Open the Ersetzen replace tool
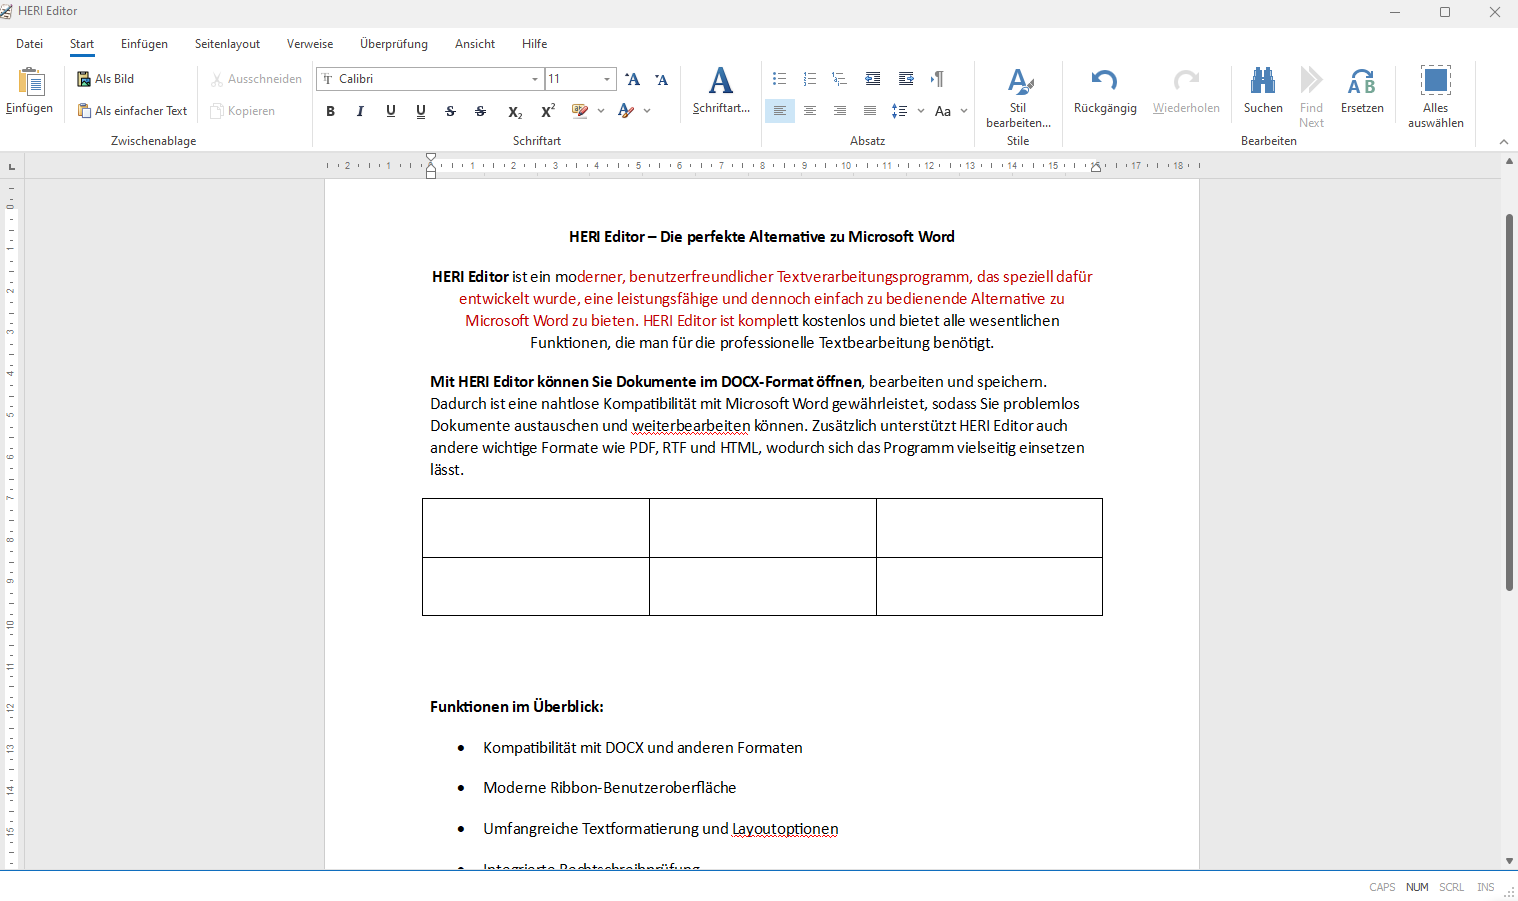The width and height of the screenshot is (1518, 901). coord(1362,90)
